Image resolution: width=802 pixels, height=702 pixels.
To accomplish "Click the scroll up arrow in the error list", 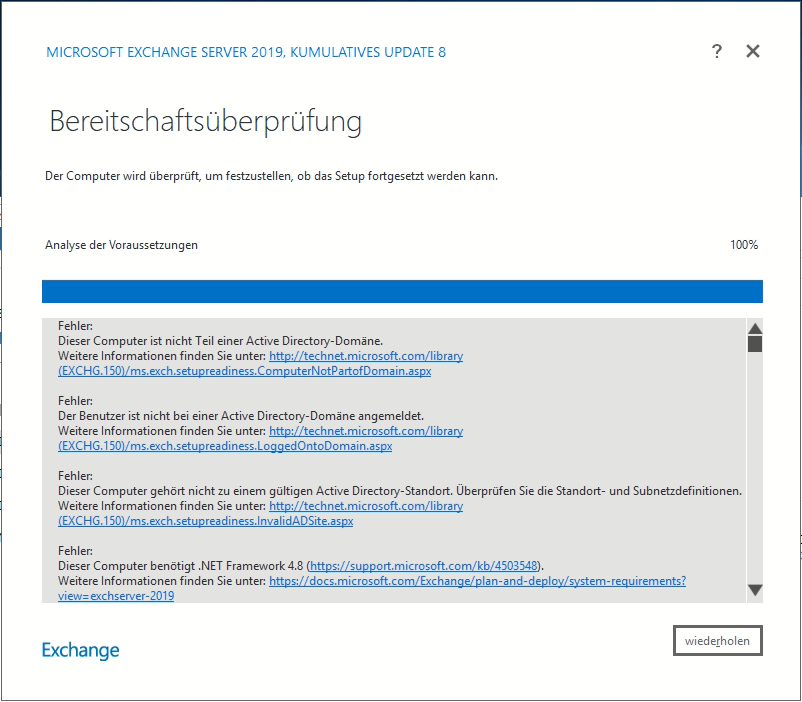I will pos(755,329).
